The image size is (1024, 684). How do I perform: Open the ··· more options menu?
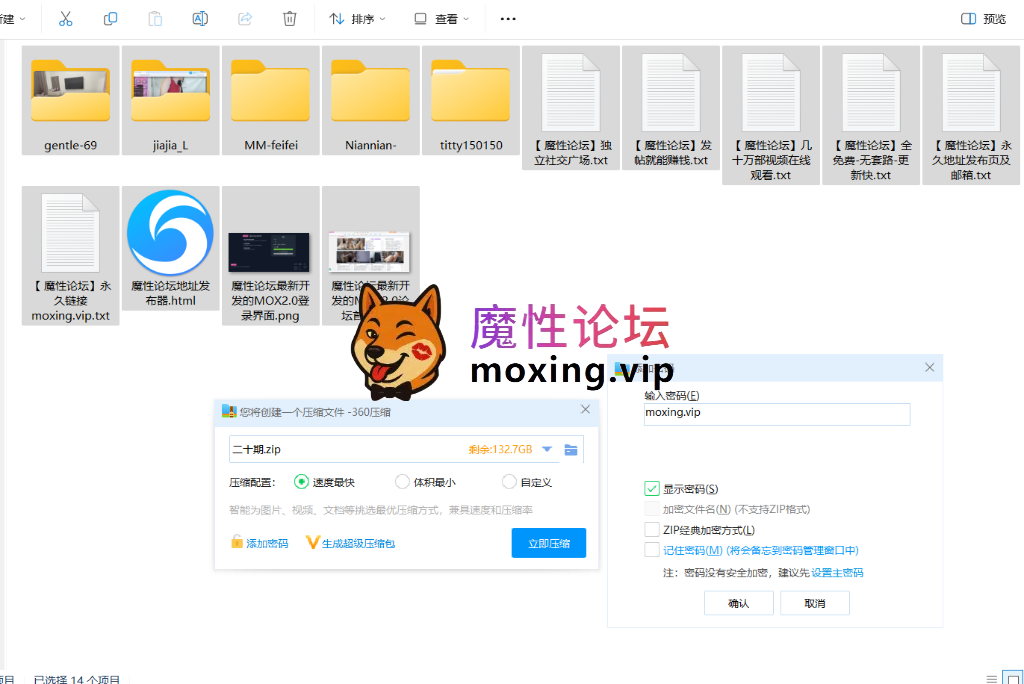507,18
